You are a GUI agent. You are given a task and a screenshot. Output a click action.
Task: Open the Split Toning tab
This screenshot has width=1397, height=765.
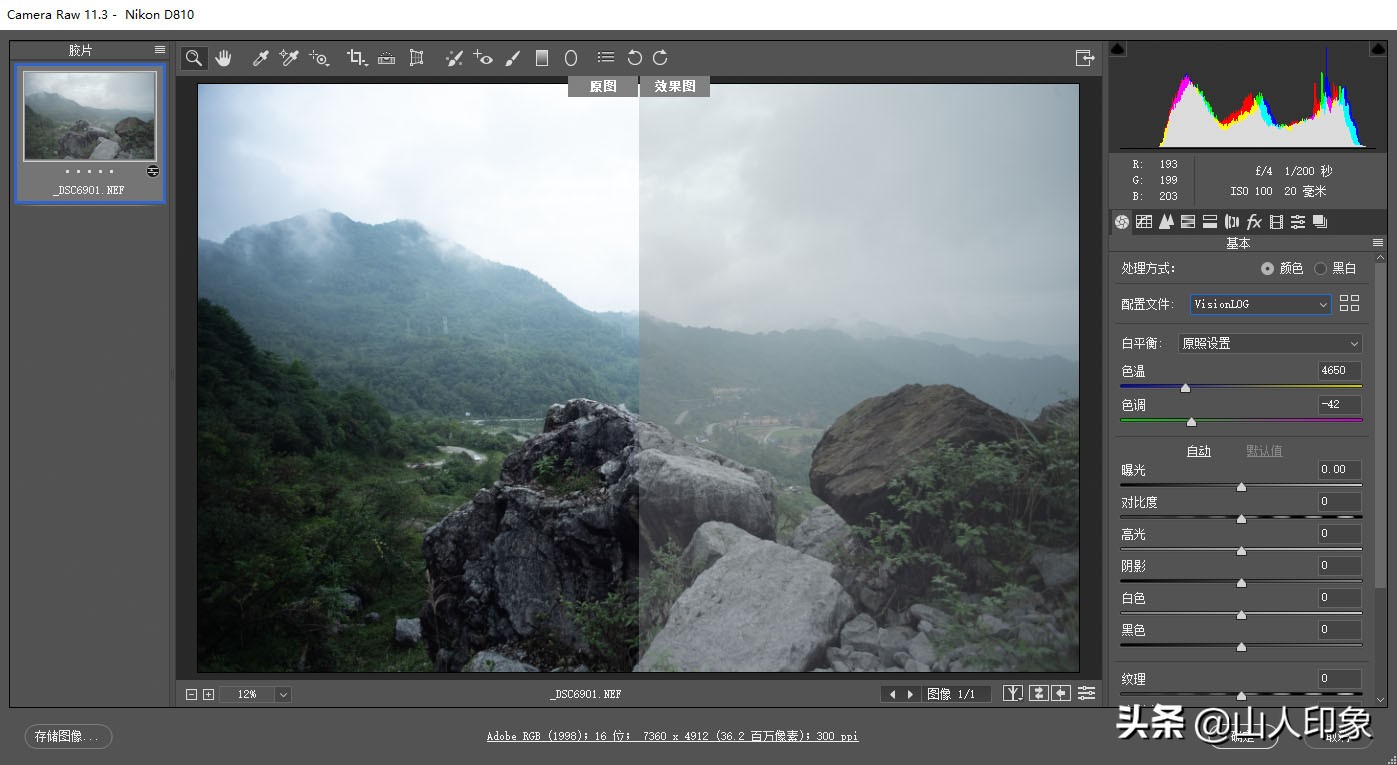[1210, 222]
